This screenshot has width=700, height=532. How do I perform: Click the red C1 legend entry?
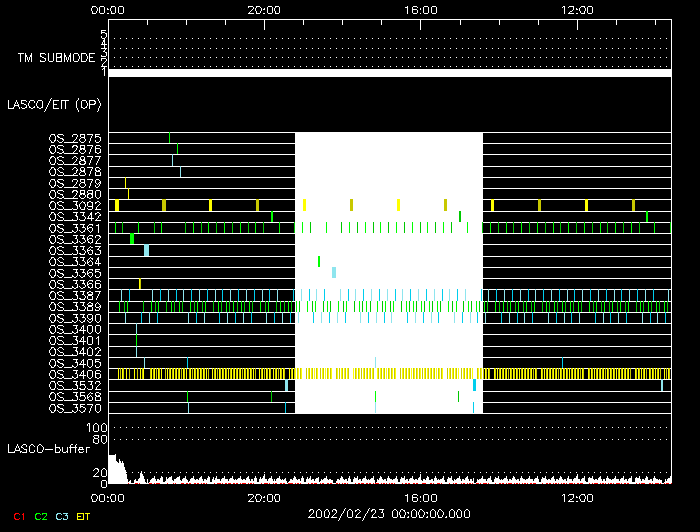click(17, 517)
